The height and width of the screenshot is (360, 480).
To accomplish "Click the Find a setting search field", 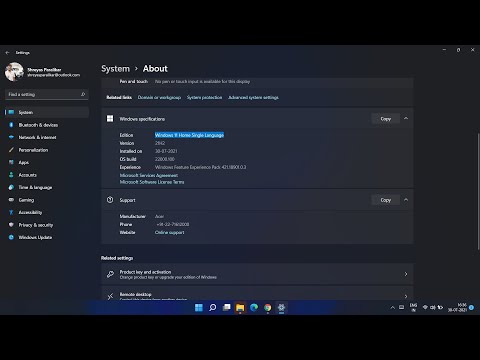I will pyautogui.click(x=47, y=94).
